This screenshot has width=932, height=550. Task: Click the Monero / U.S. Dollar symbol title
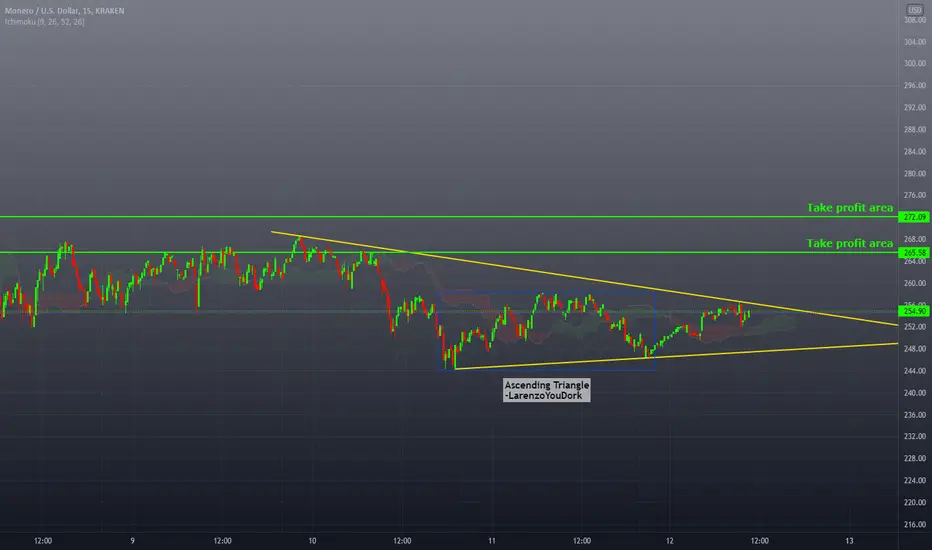click(64, 11)
